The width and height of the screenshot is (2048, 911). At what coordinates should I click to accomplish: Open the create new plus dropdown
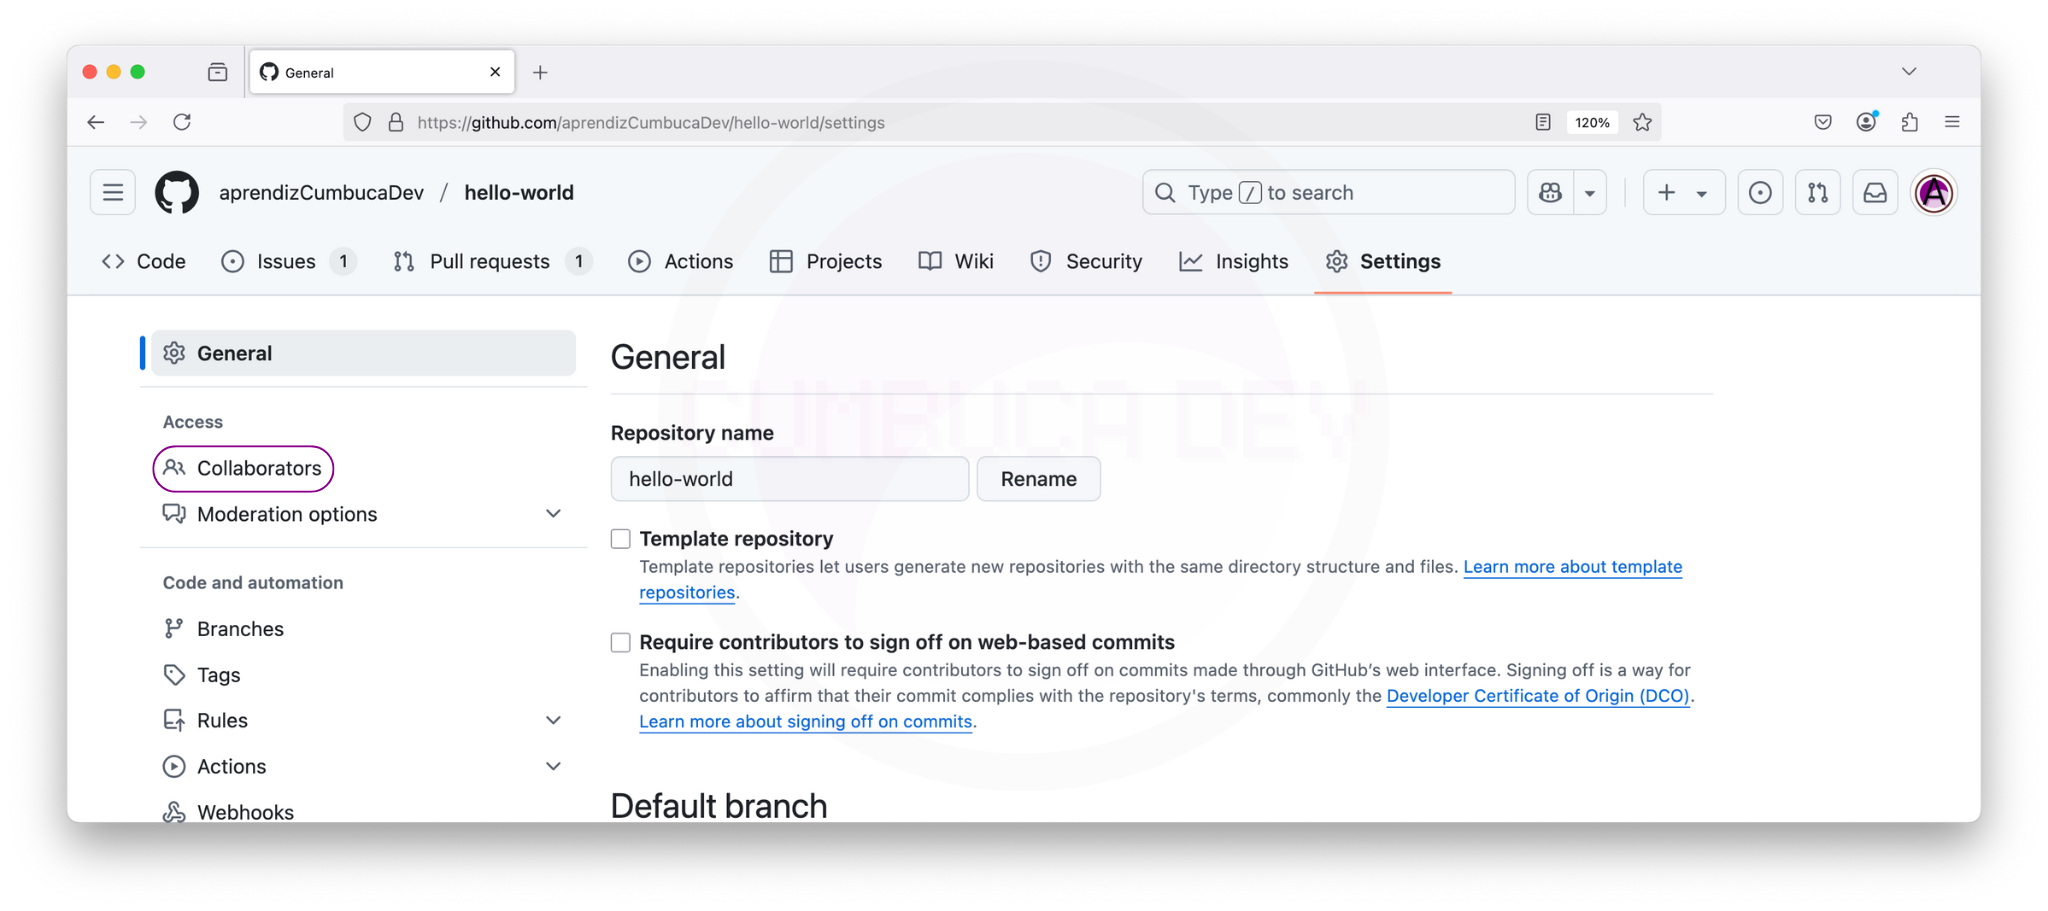(1684, 192)
